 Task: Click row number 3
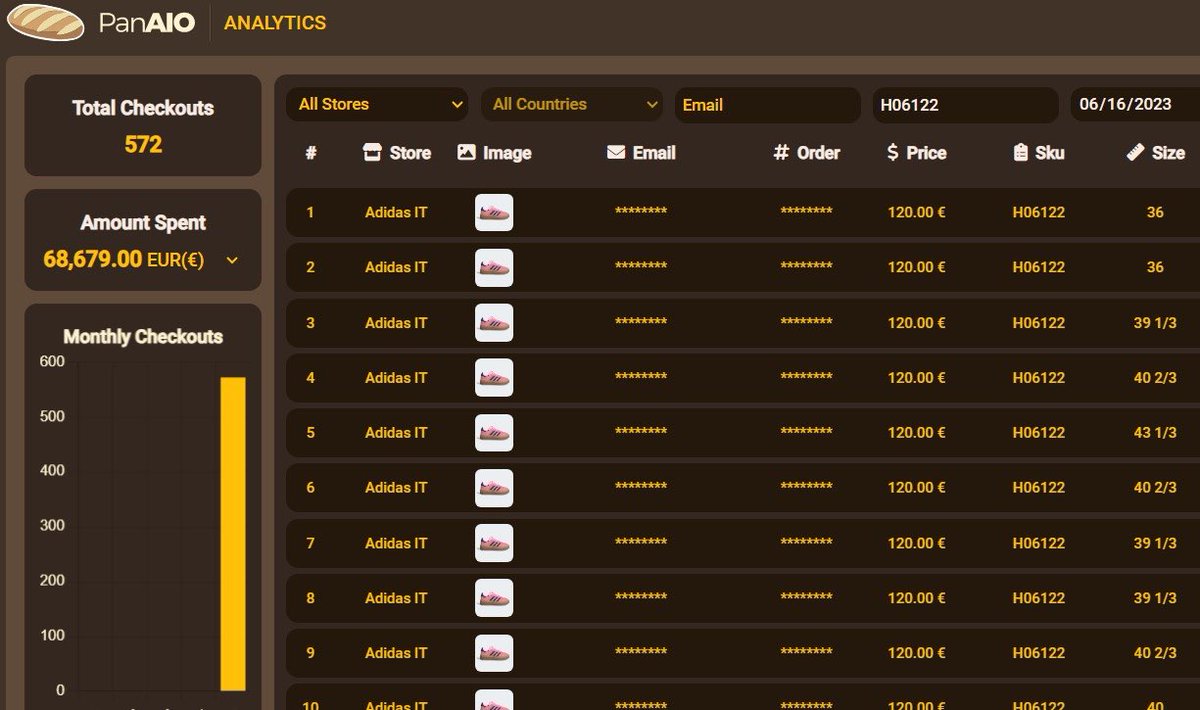tap(310, 323)
